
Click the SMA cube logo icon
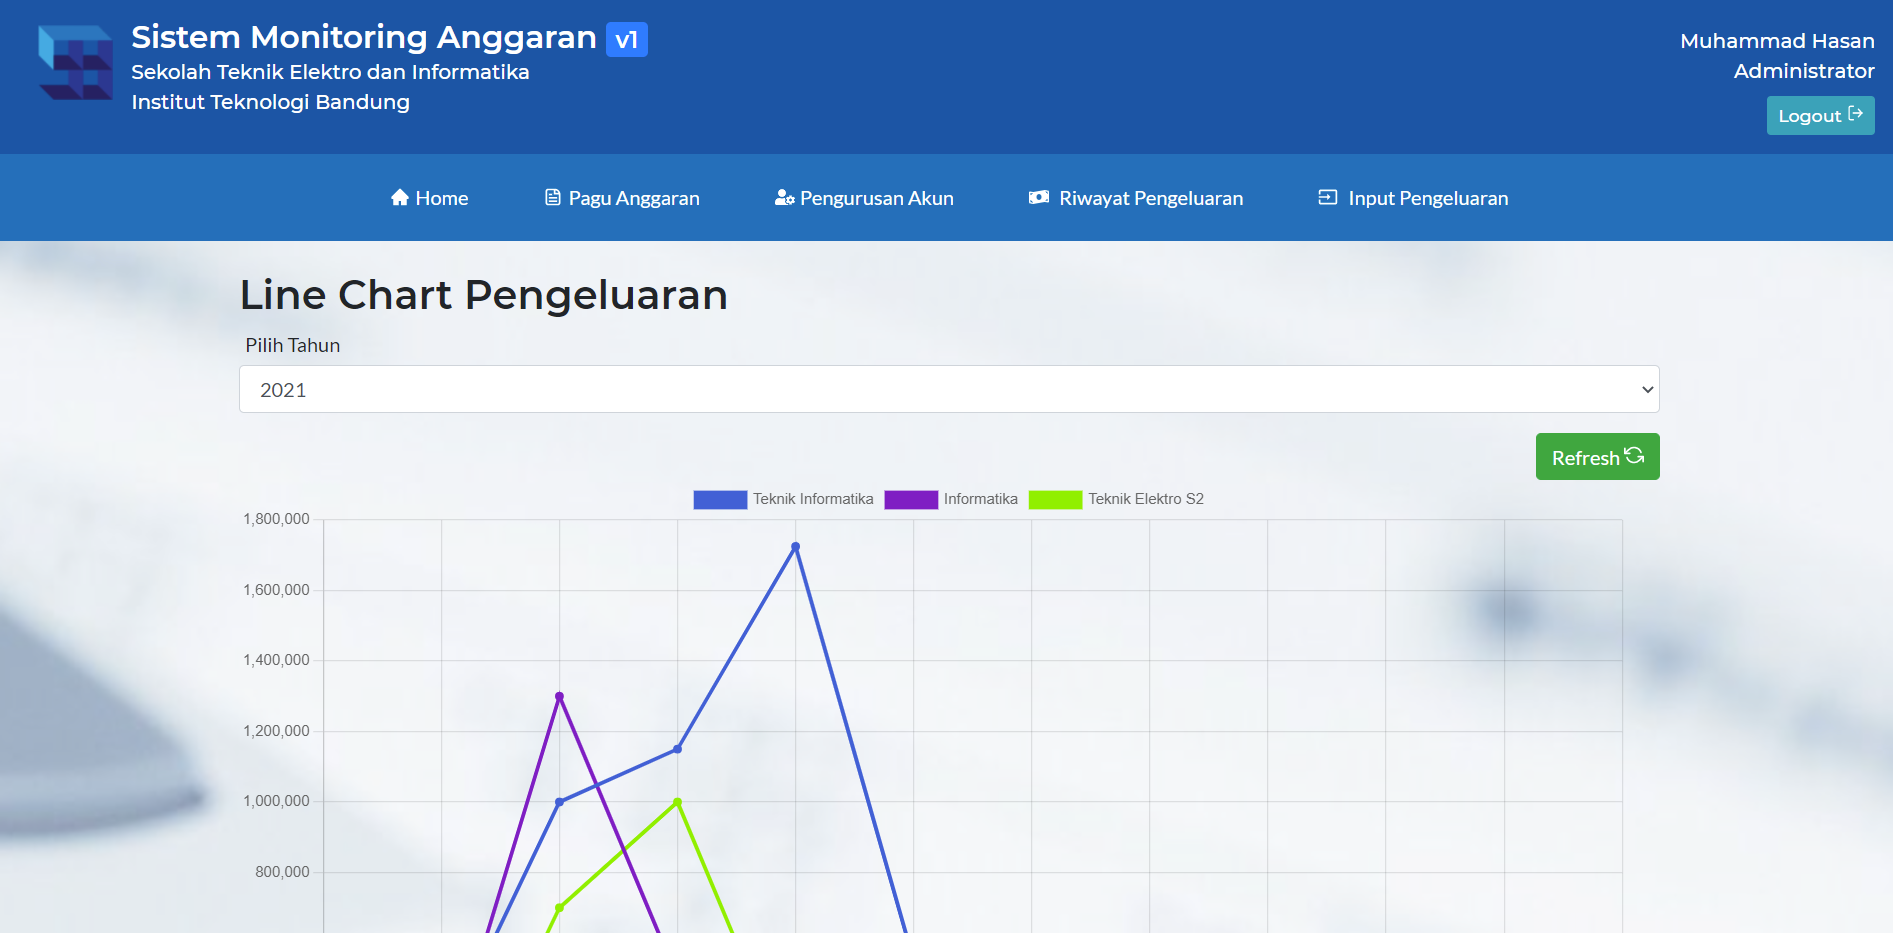click(x=76, y=62)
